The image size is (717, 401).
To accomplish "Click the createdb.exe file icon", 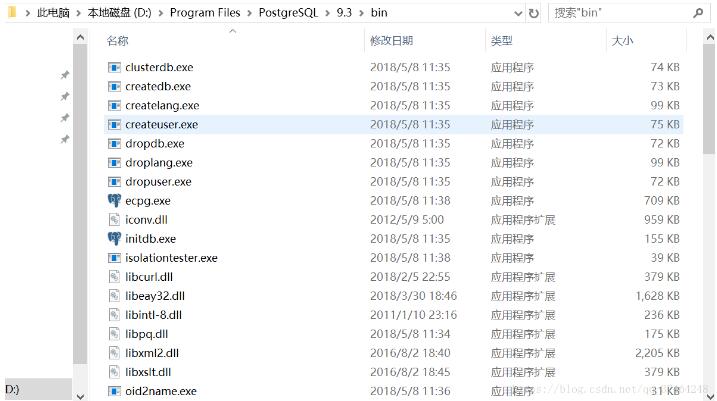I will click(x=114, y=86).
